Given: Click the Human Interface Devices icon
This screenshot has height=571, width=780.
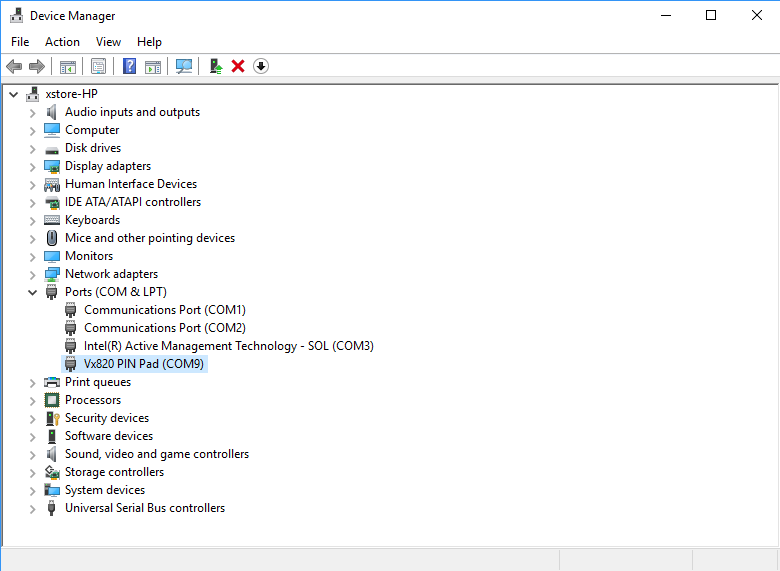Looking at the screenshot, I should [52, 185].
